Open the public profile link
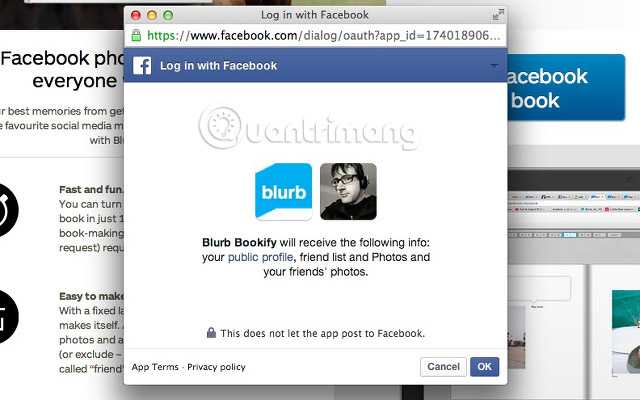This screenshot has width=640, height=400. coord(260,257)
